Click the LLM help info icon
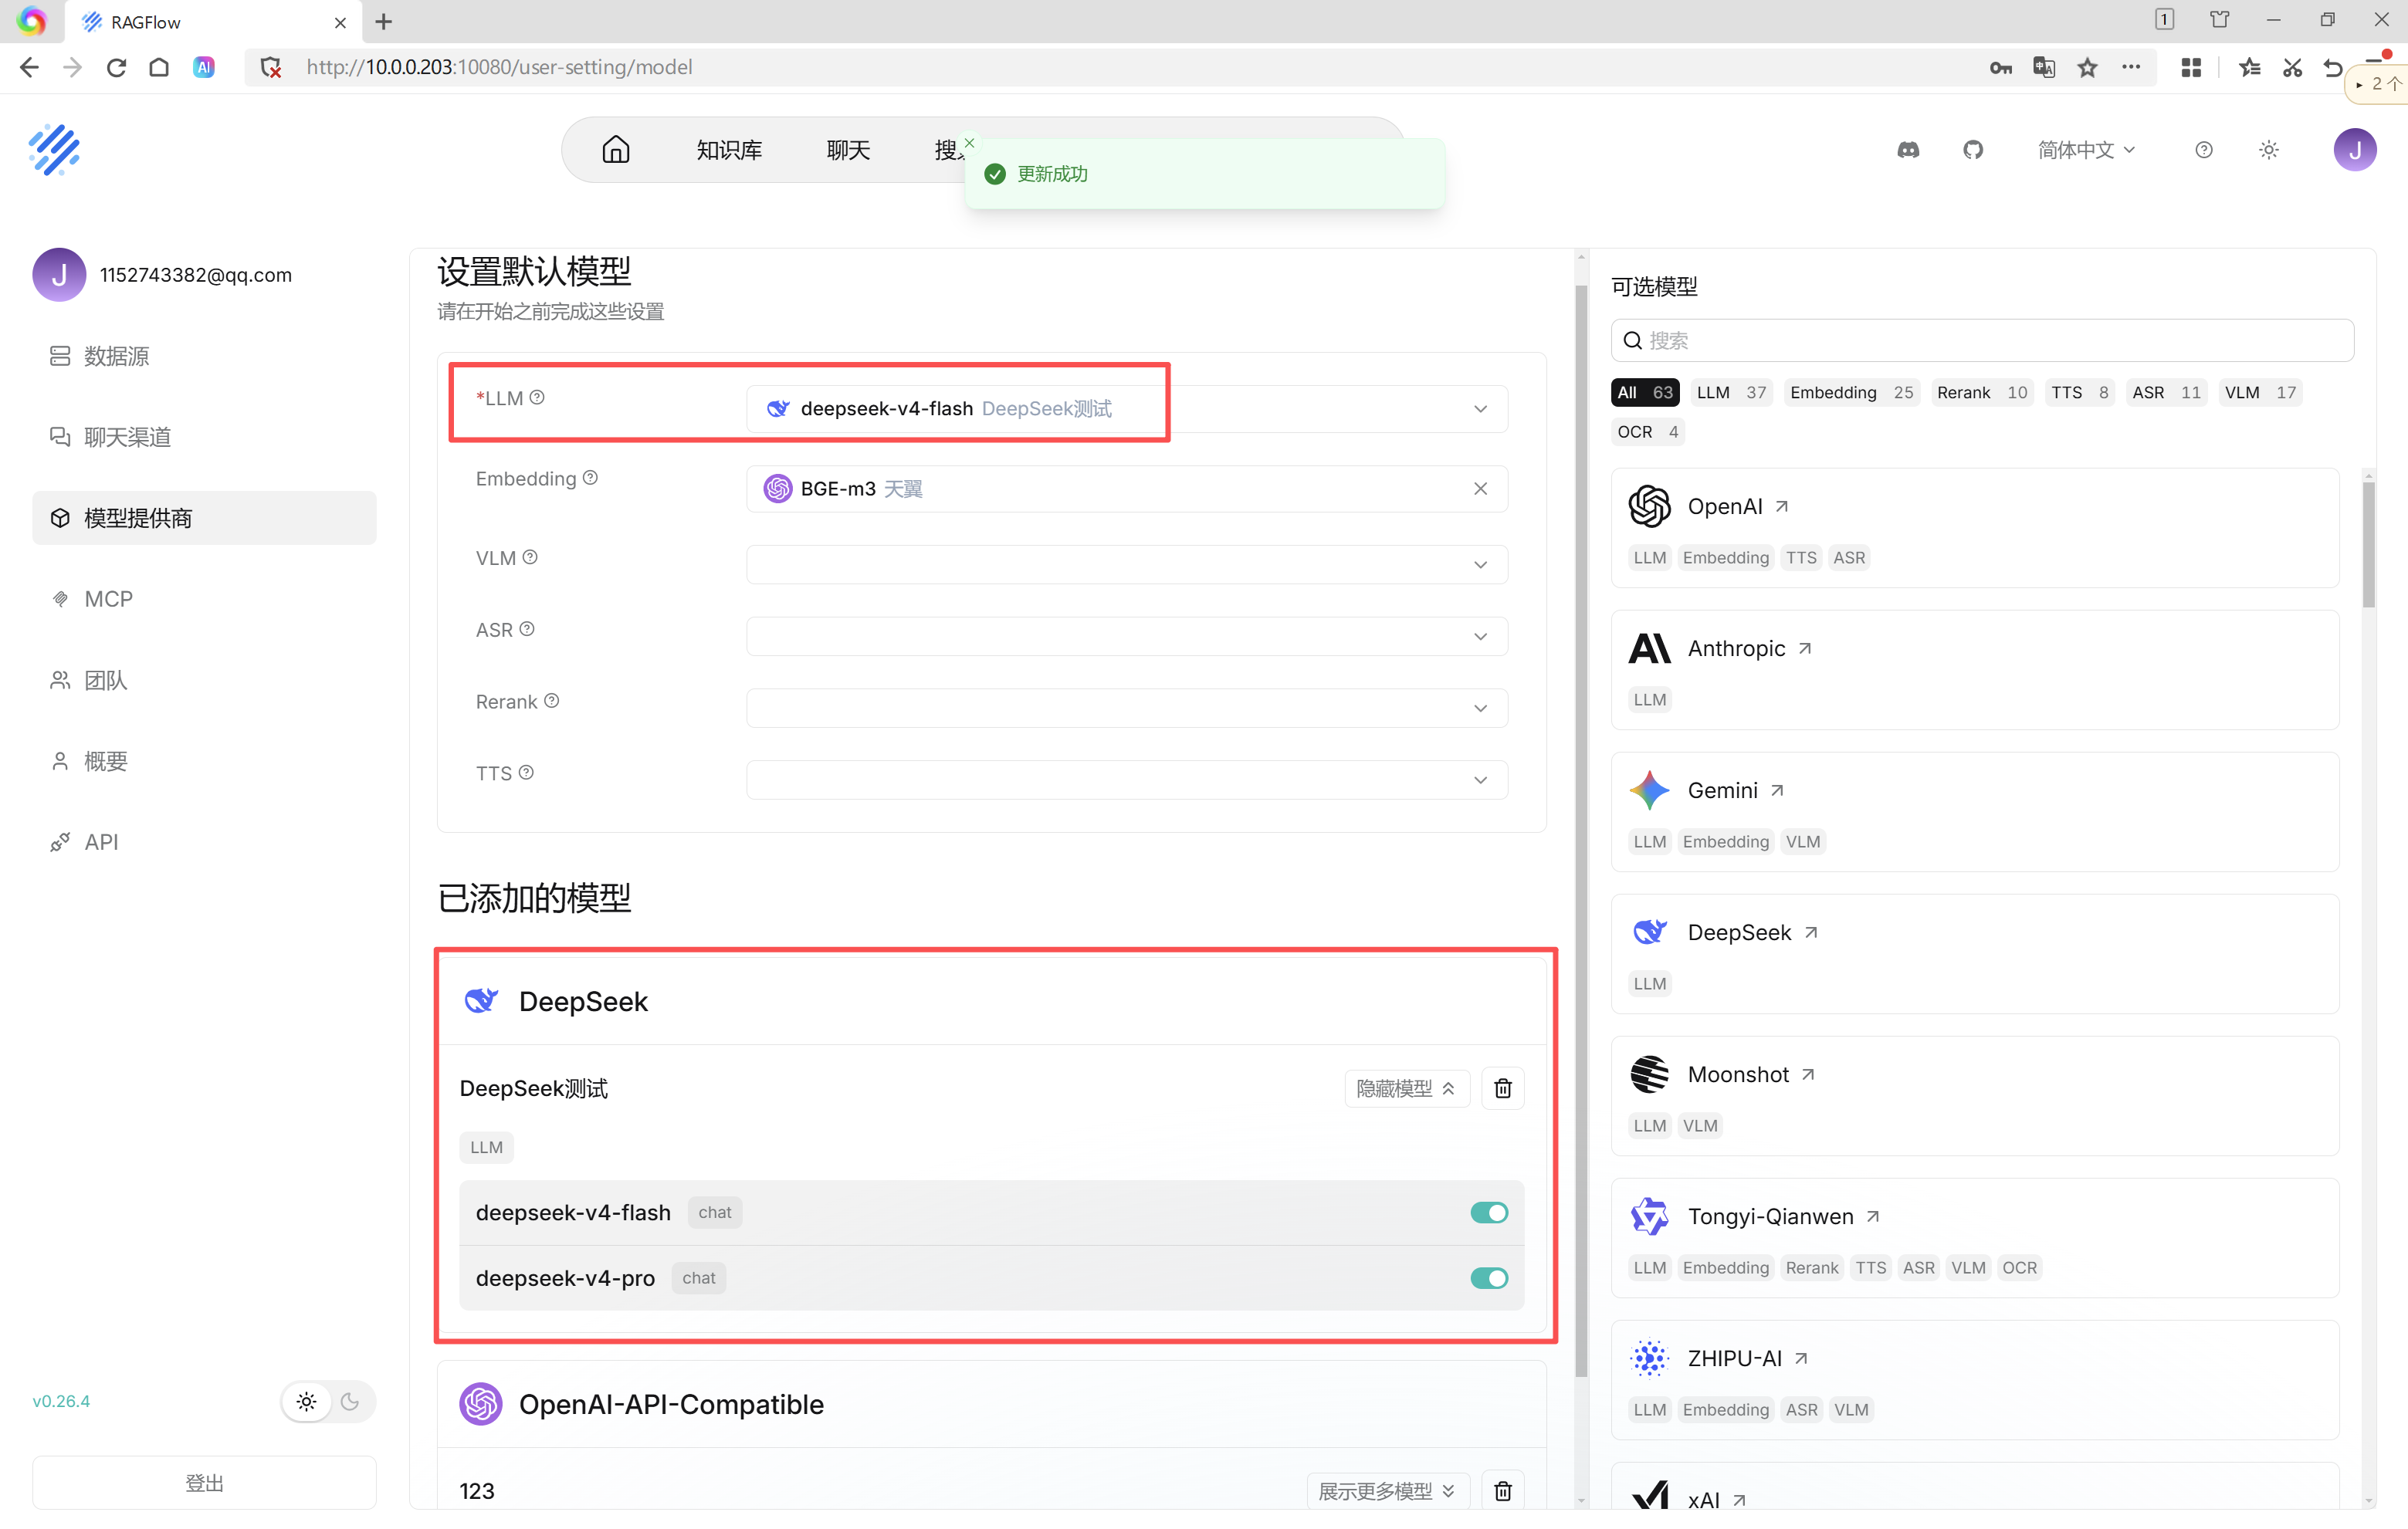 coord(537,397)
